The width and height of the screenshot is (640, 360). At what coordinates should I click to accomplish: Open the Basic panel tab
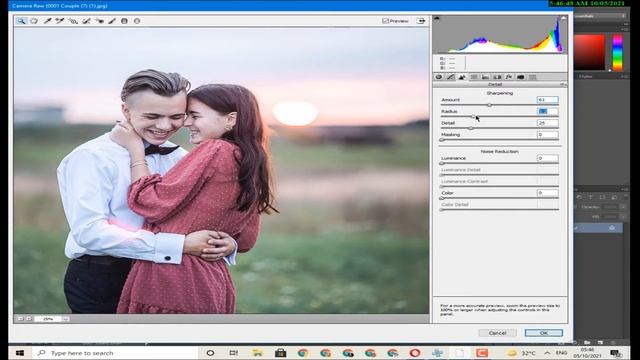click(439, 77)
